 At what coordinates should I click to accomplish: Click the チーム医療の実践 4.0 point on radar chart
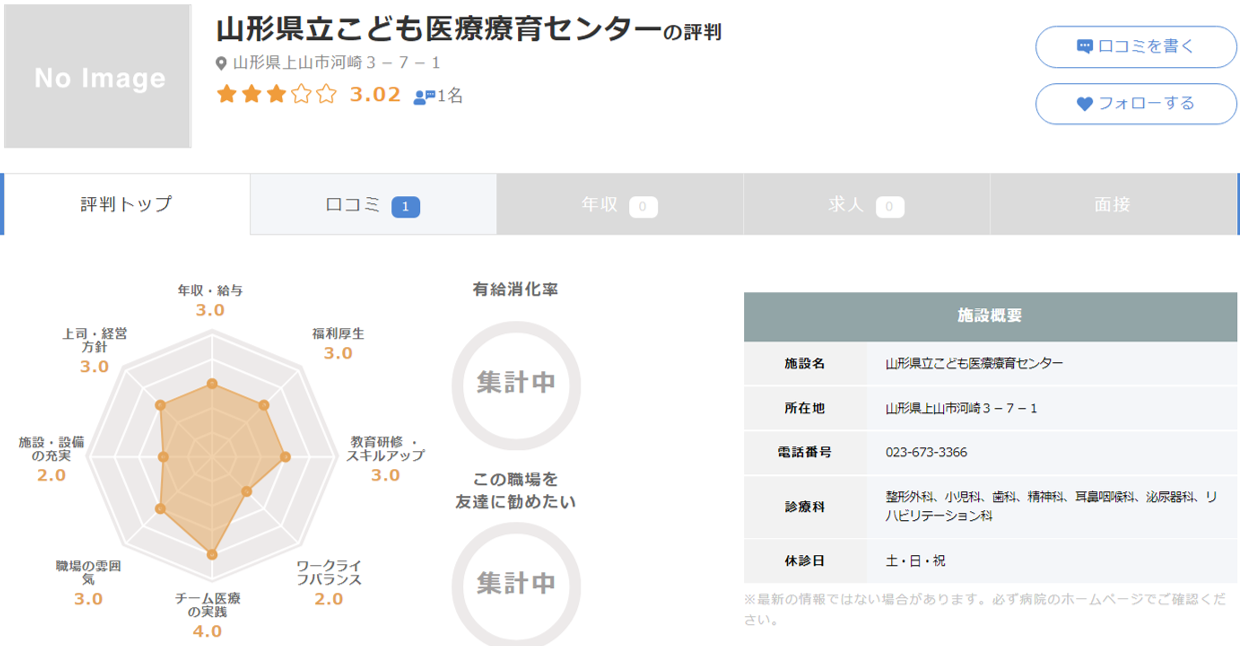click(213, 556)
